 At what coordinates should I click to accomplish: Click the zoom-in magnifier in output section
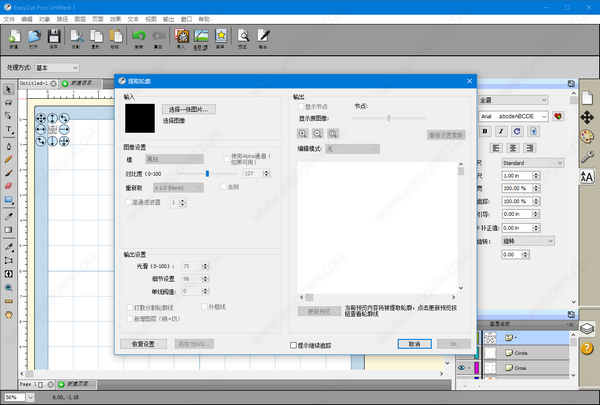[302, 132]
